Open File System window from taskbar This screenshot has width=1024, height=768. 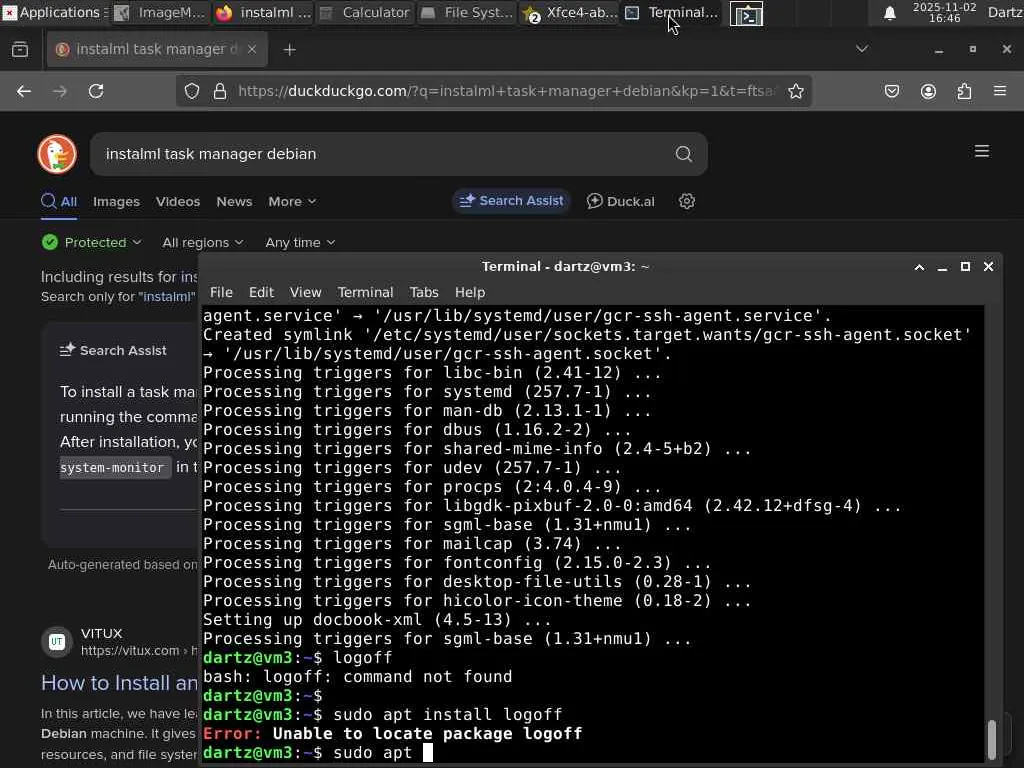[x=468, y=12]
